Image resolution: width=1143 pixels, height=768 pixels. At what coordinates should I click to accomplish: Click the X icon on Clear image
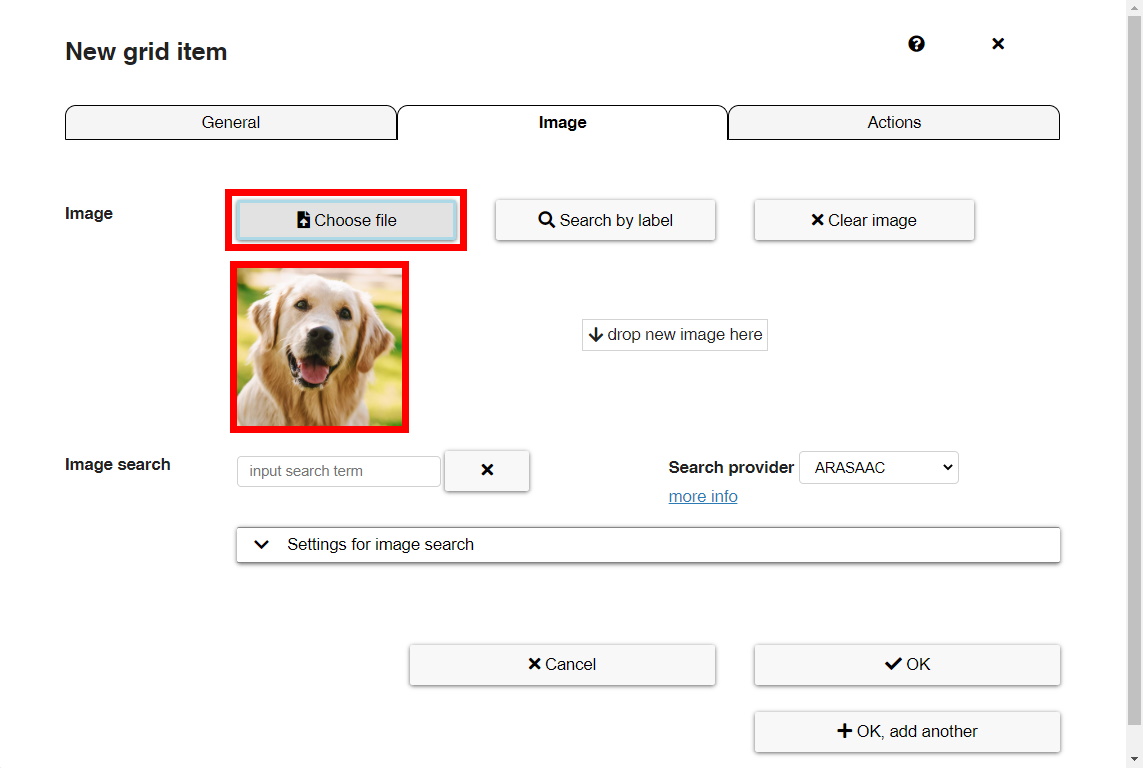click(x=817, y=219)
